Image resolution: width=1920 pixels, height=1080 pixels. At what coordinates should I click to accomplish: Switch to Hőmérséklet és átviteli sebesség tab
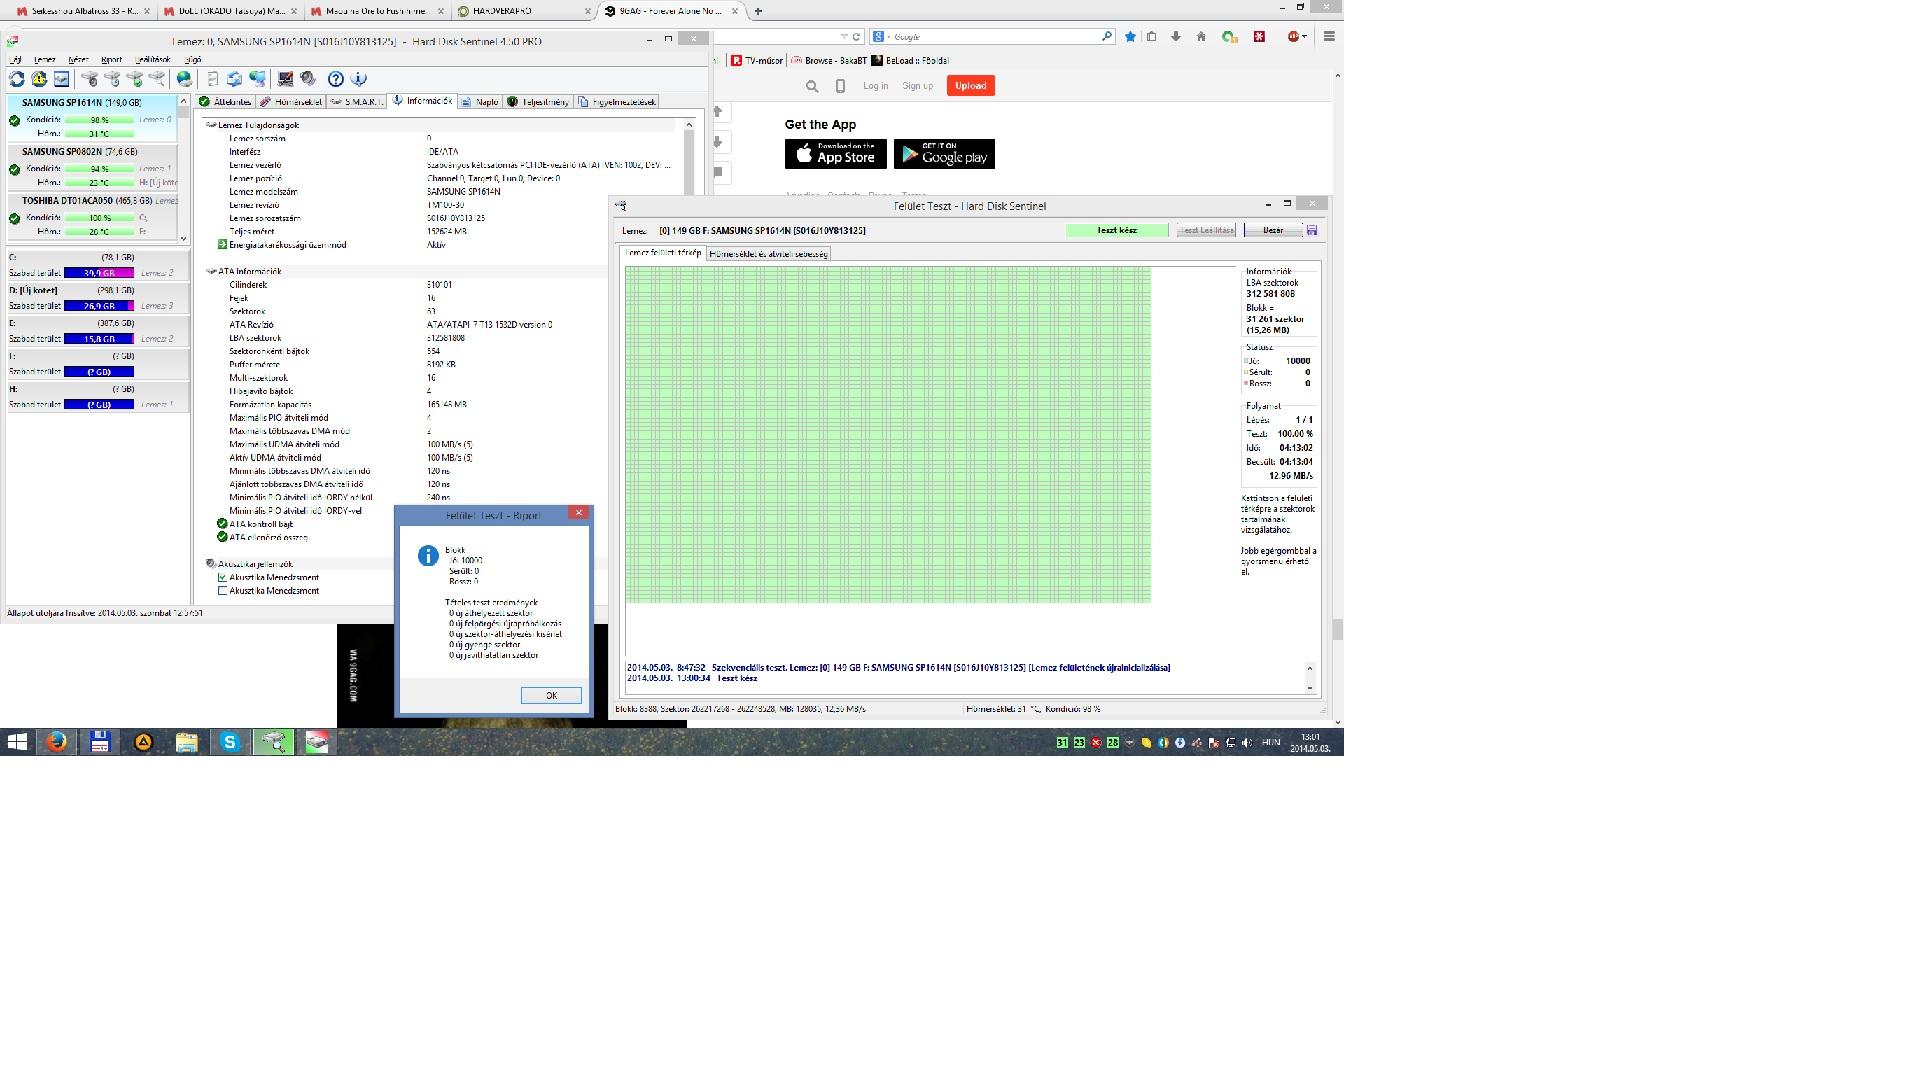768,254
